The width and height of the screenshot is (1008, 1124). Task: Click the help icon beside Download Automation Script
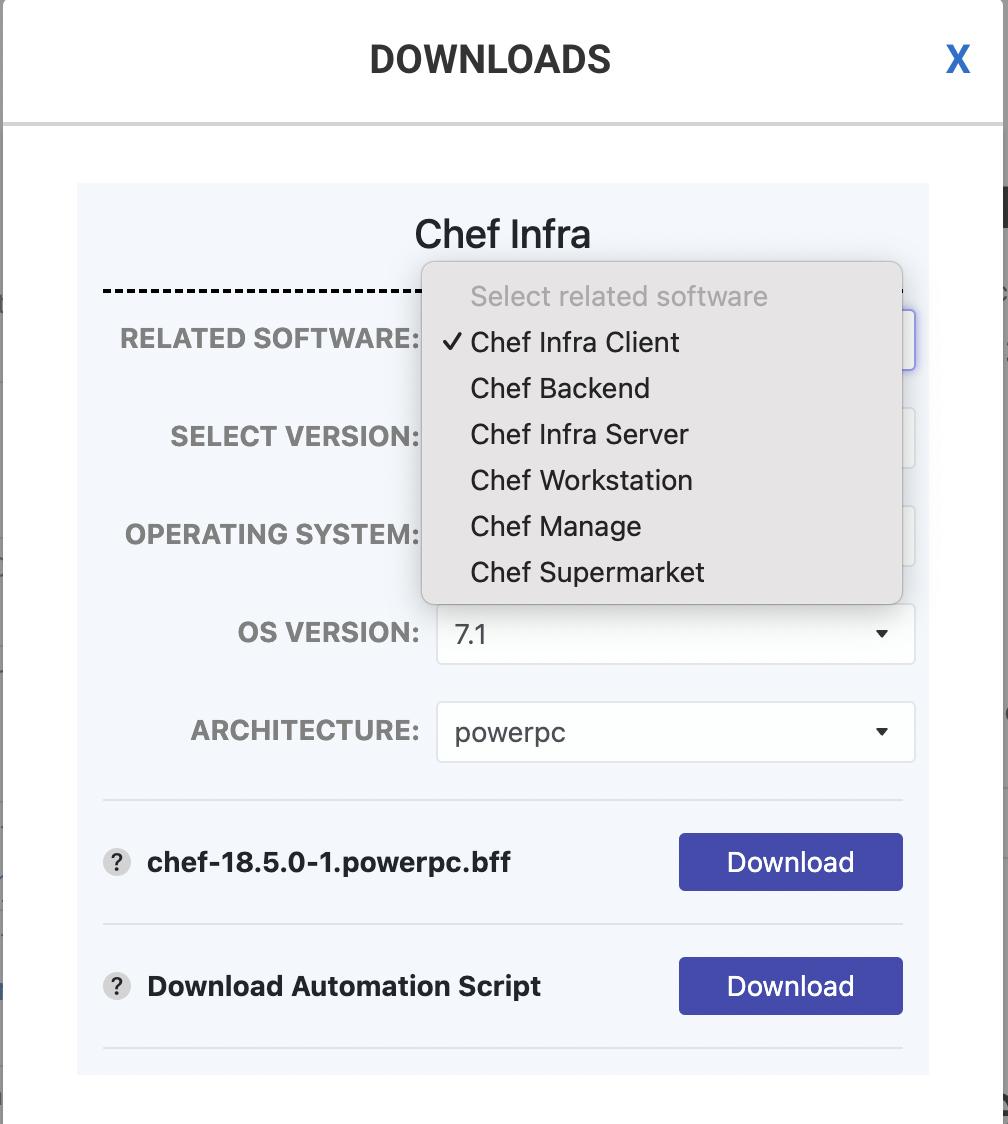point(117,986)
